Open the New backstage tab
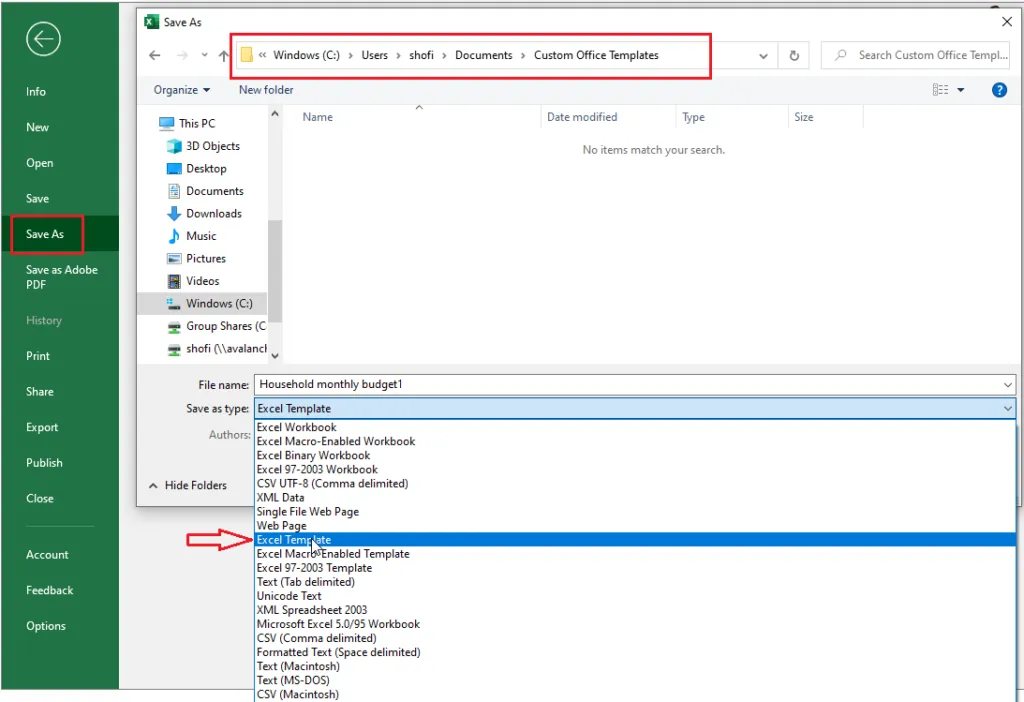1024x702 pixels. pyautogui.click(x=37, y=127)
